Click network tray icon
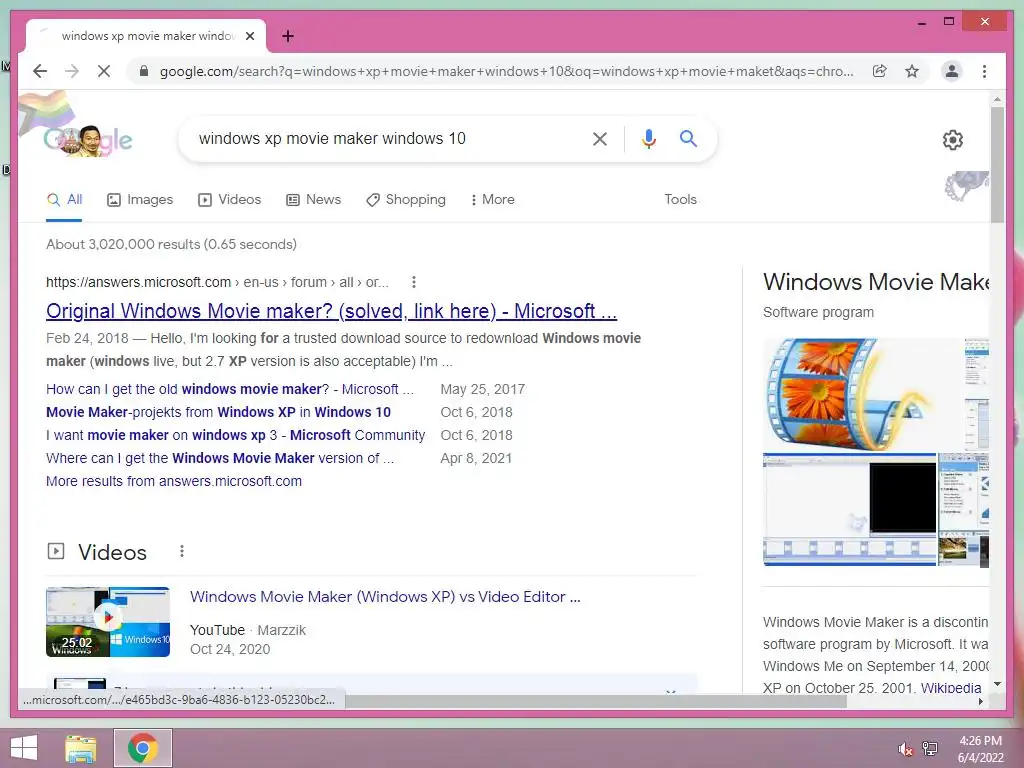The height and width of the screenshot is (768, 1024). (x=930, y=748)
